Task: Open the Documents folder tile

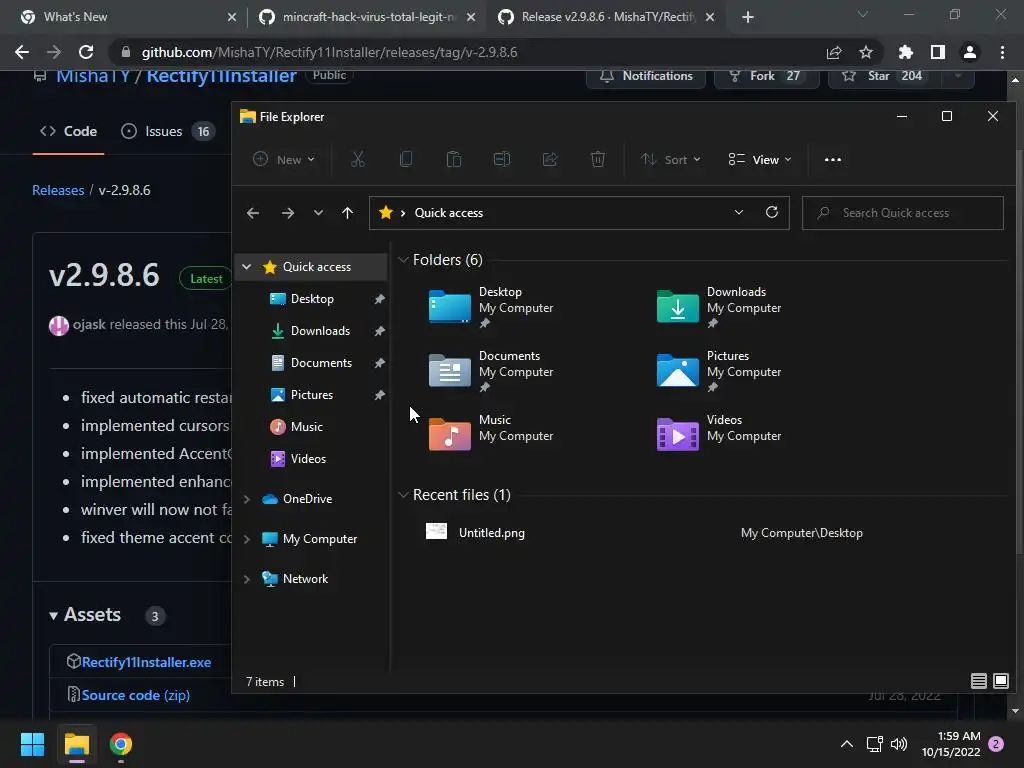Action: pyautogui.click(x=491, y=371)
